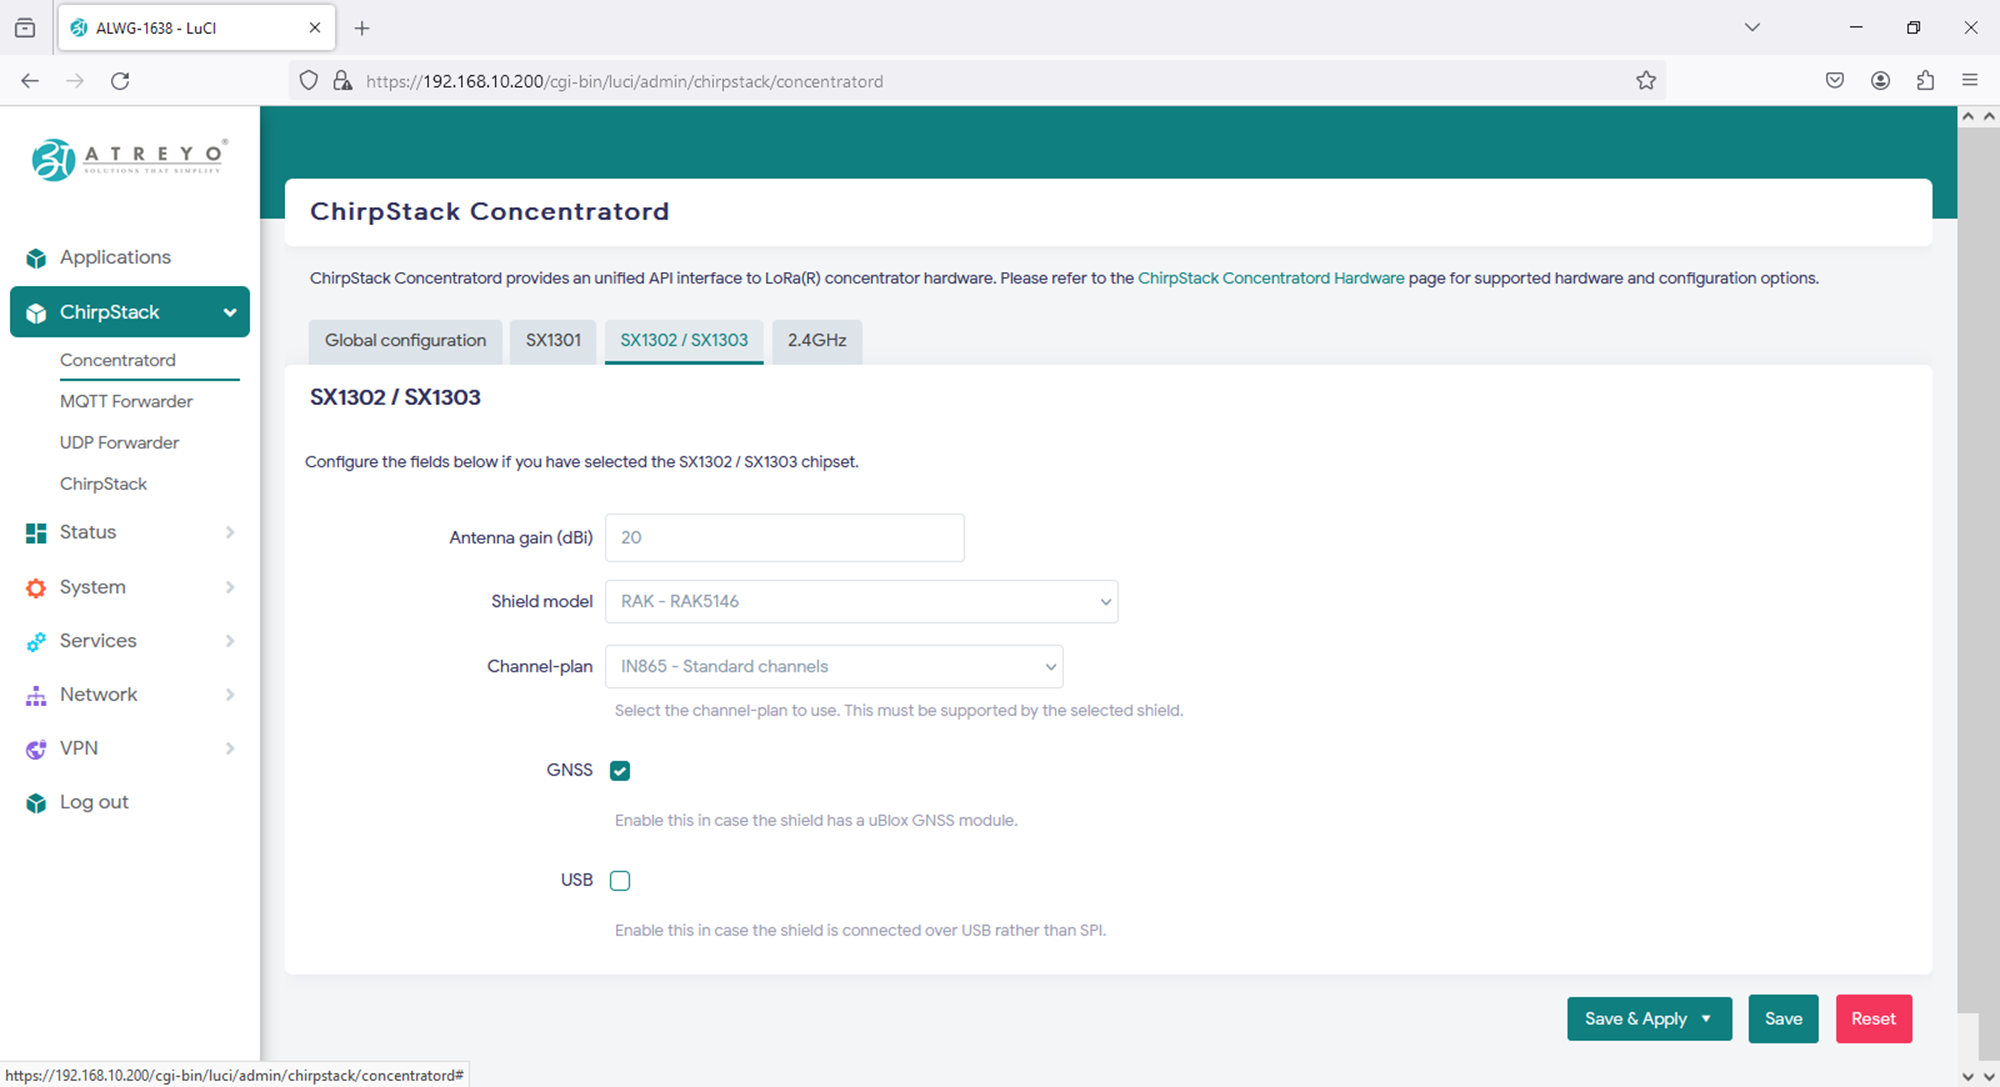Screen dimensions: 2000x1087
Task: Open the Concentratord submenu item
Action: point(118,360)
